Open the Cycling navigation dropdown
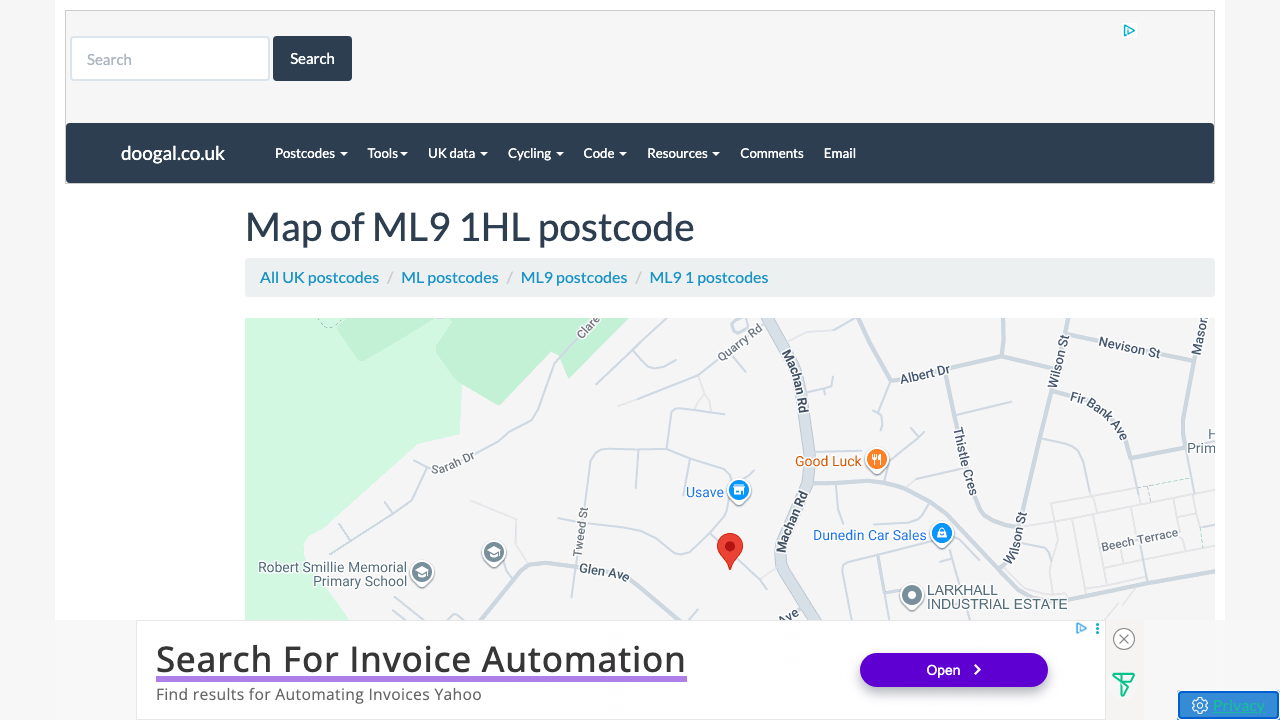This screenshot has width=1280, height=720. click(535, 153)
